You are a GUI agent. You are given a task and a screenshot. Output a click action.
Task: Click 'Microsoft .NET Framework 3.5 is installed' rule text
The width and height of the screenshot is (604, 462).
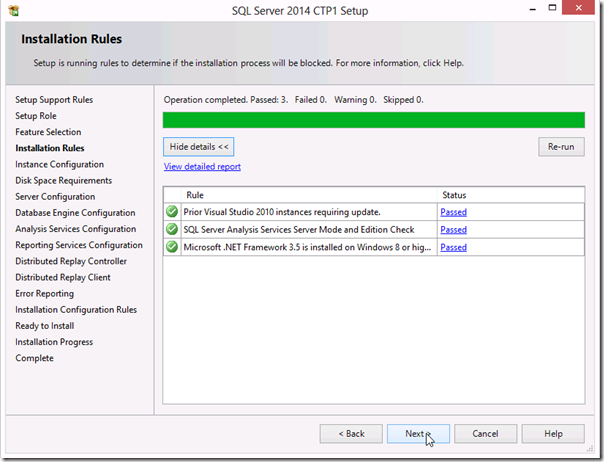point(307,247)
